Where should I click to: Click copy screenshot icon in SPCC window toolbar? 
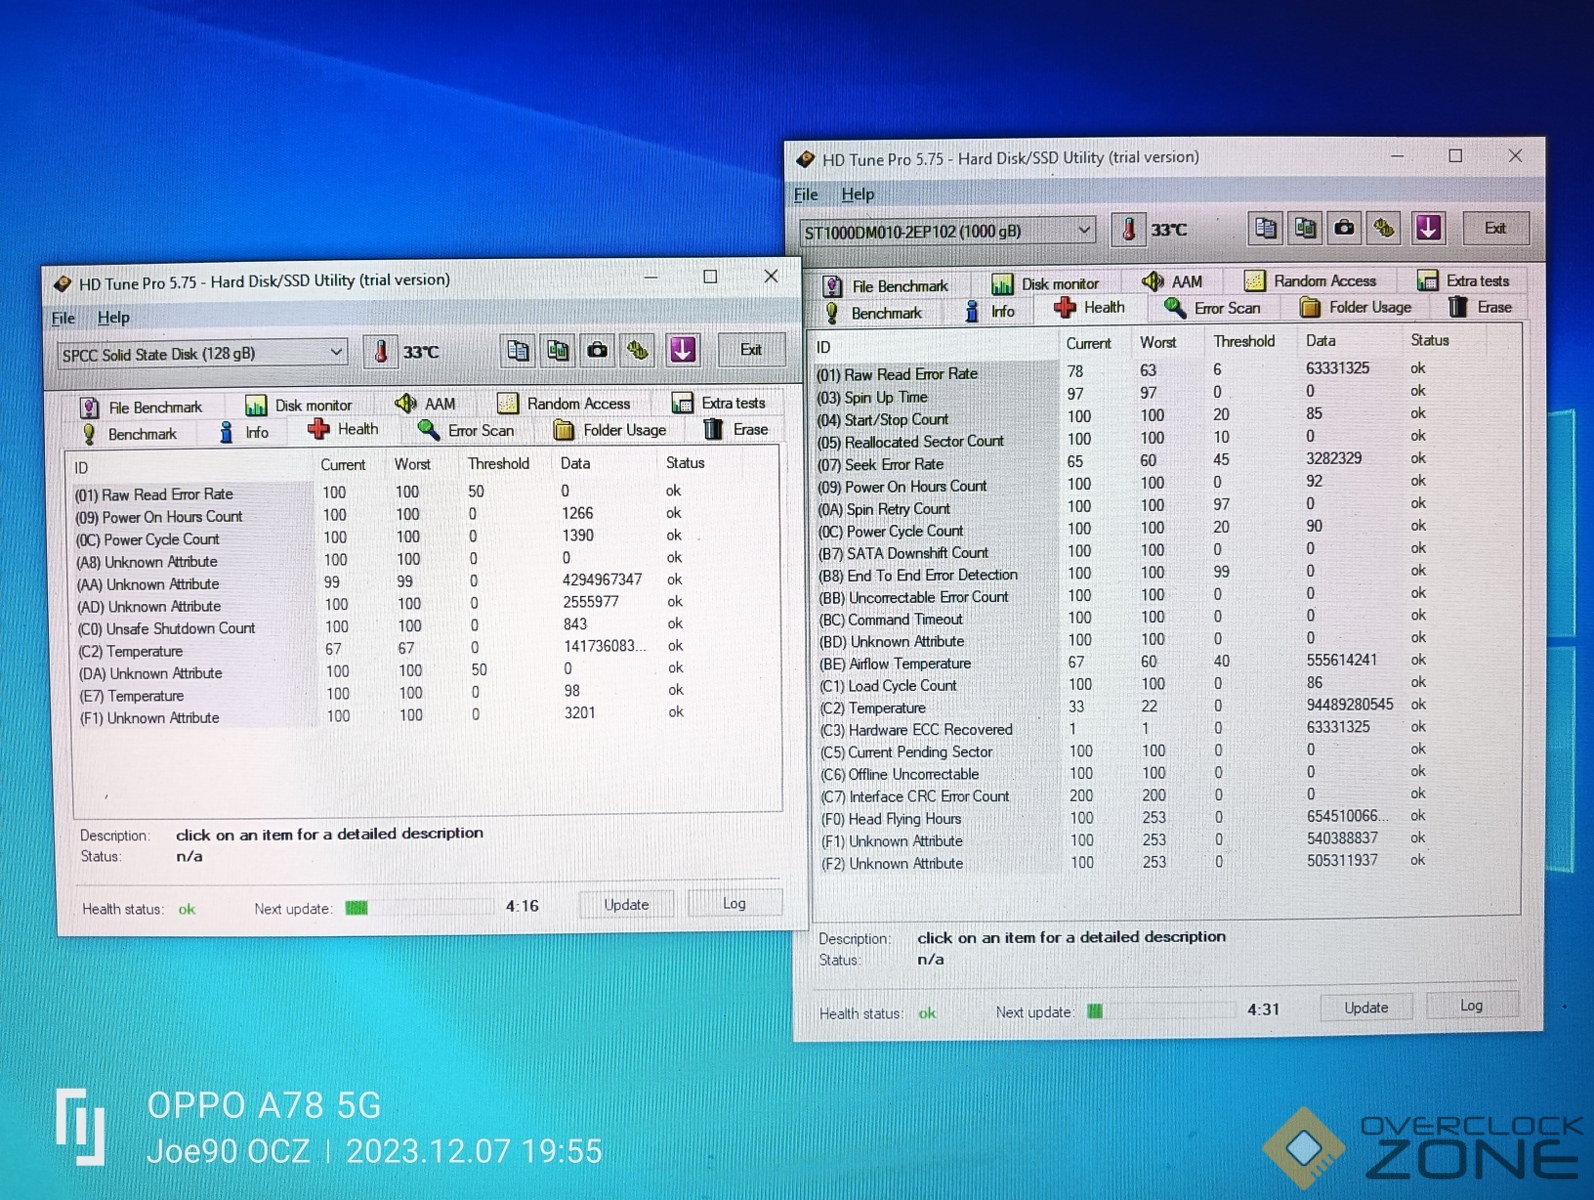[557, 350]
